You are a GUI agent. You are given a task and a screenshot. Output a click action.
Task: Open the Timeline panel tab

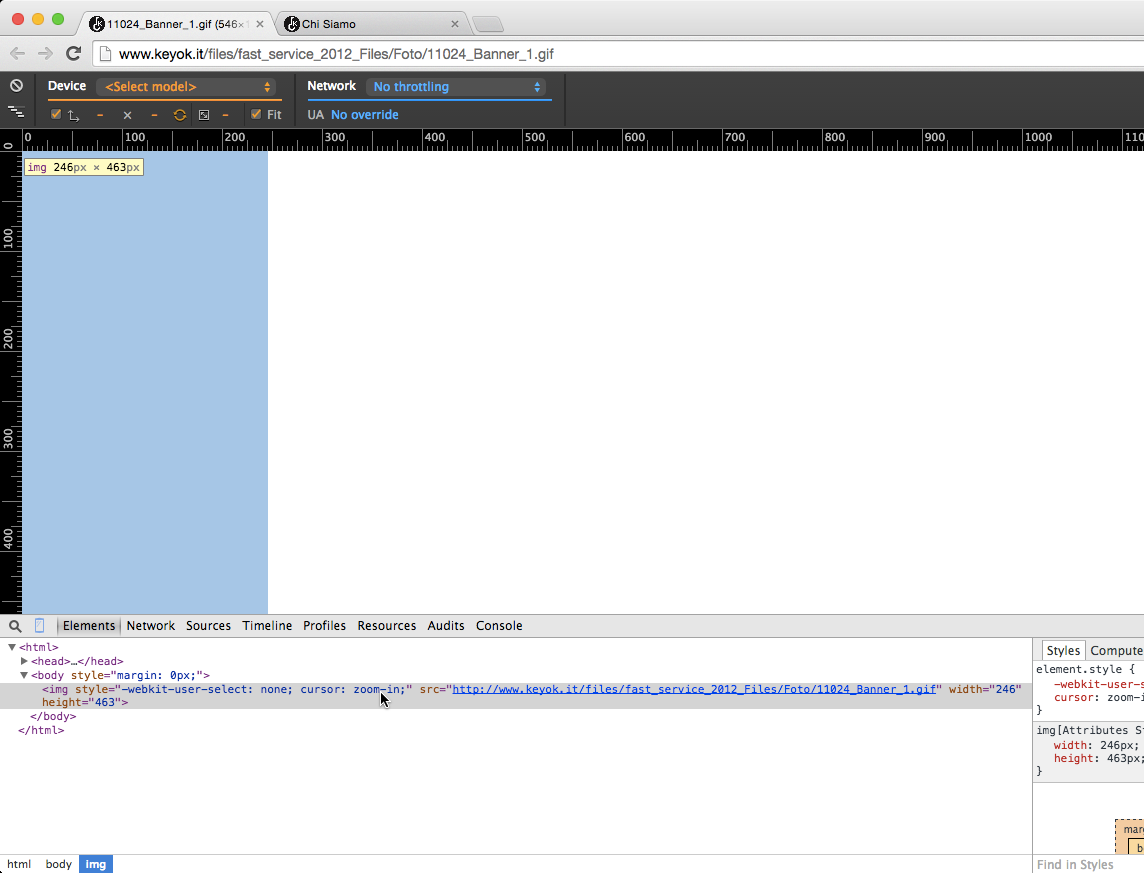(x=267, y=626)
